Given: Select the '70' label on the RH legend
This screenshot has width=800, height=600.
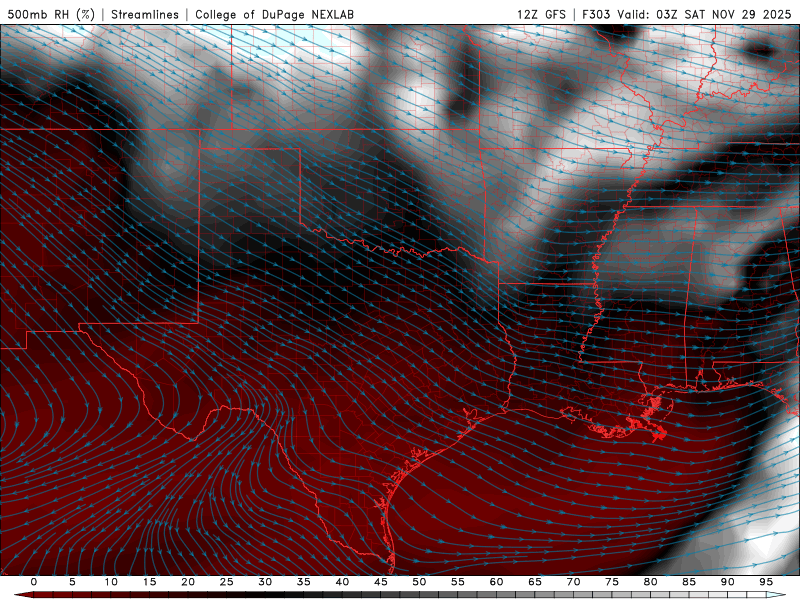Looking at the screenshot, I should pos(573,582).
